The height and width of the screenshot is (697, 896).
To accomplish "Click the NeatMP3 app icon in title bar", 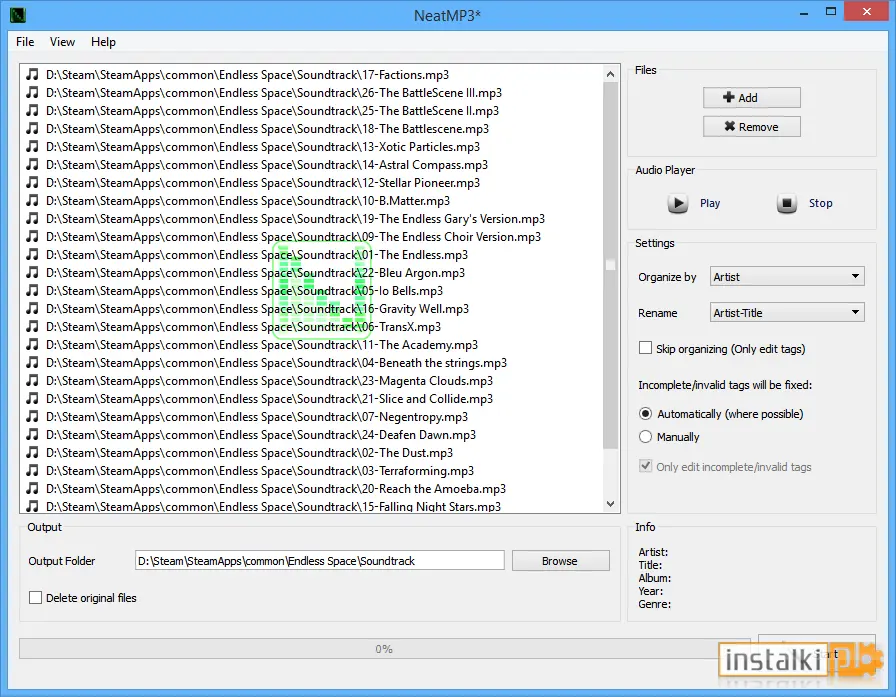I will point(18,14).
